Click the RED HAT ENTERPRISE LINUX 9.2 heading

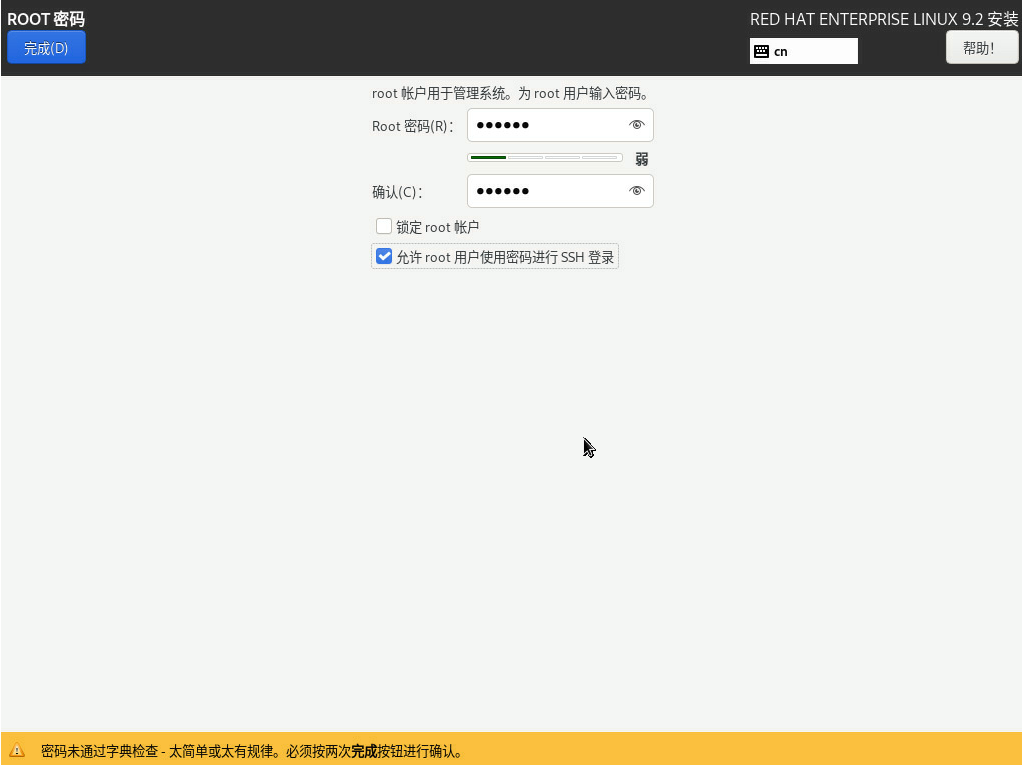point(883,19)
